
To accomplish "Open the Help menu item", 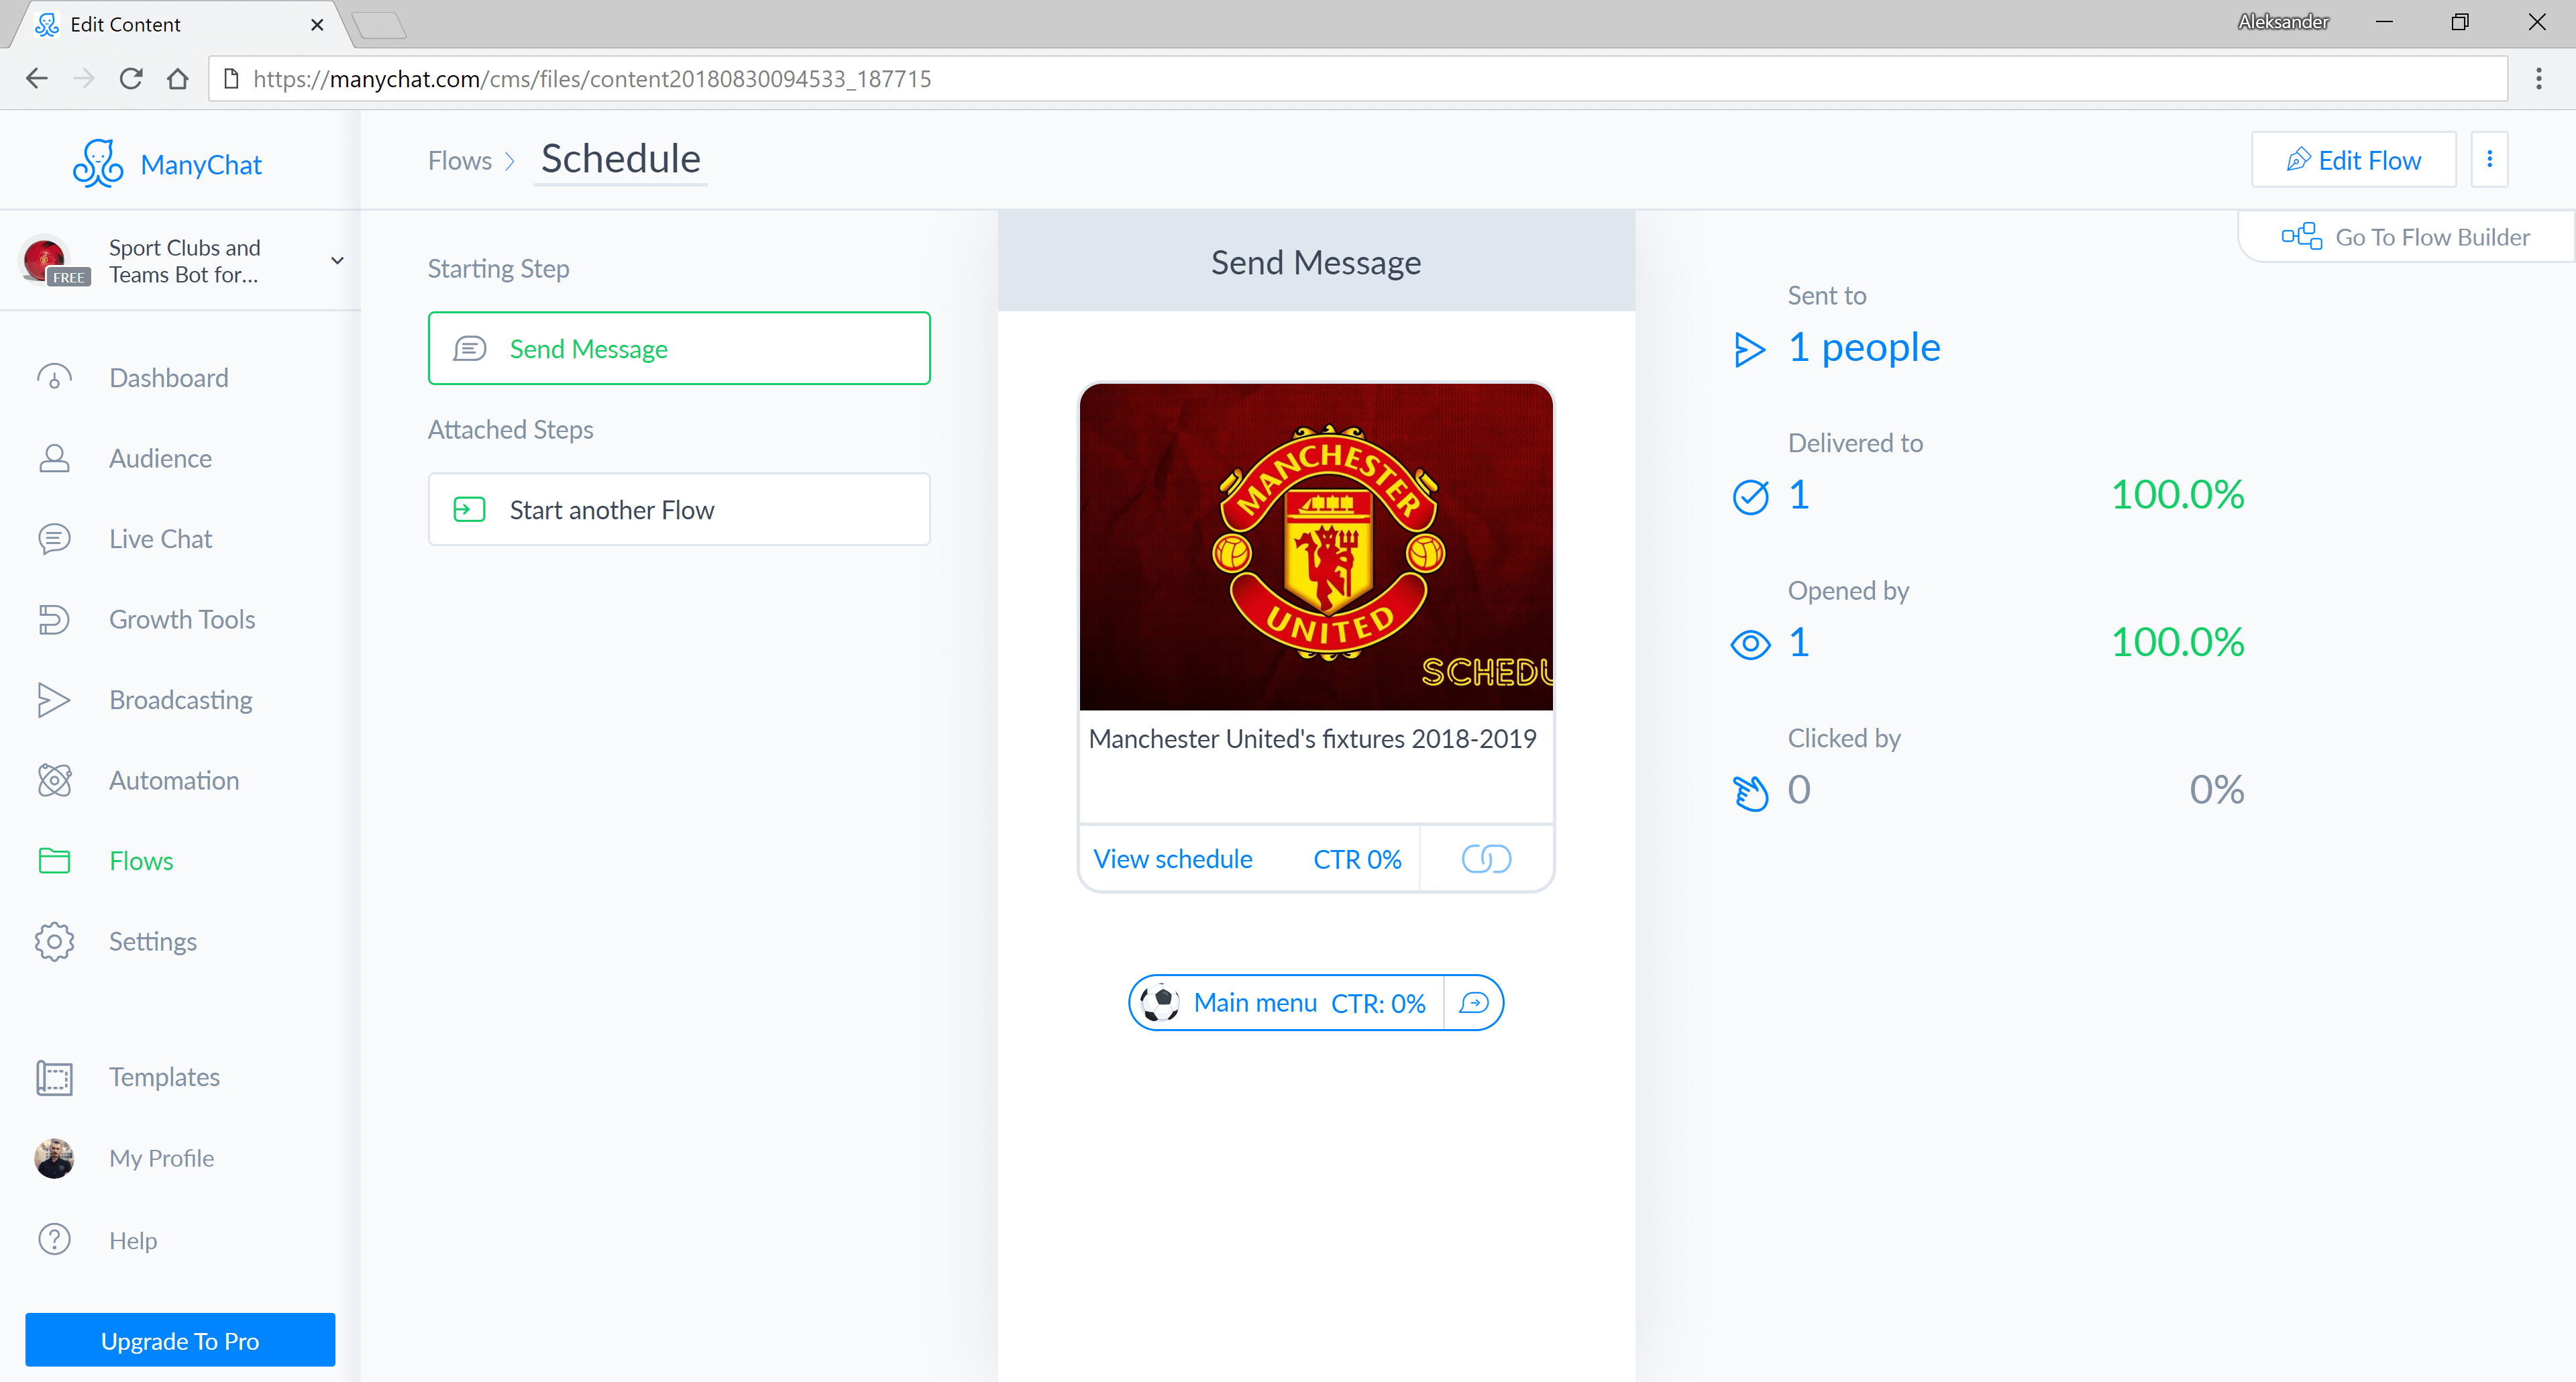I will click(x=133, y=1240).
